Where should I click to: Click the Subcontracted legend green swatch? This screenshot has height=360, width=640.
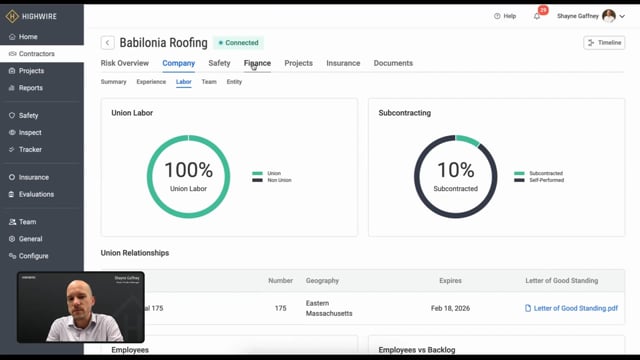519,173
